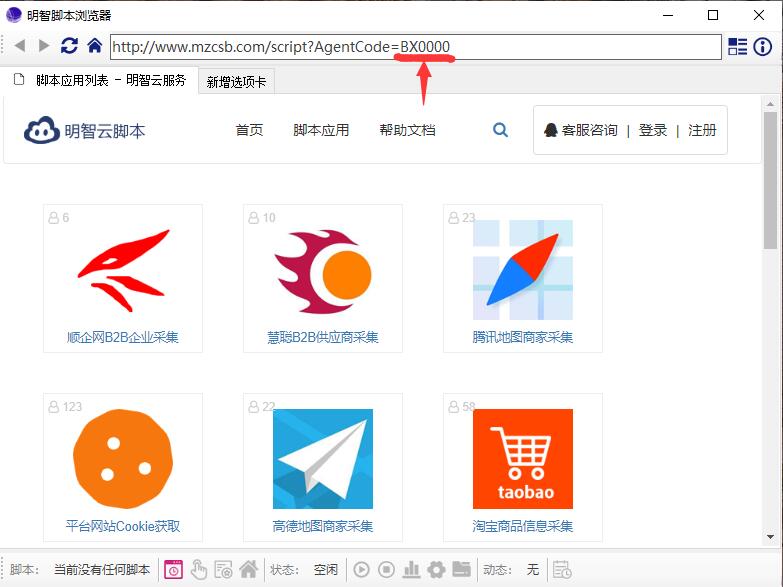Click the user count 123 on Cookie card
This screenshot has width=783, height=587.
(x=72, y=407)
